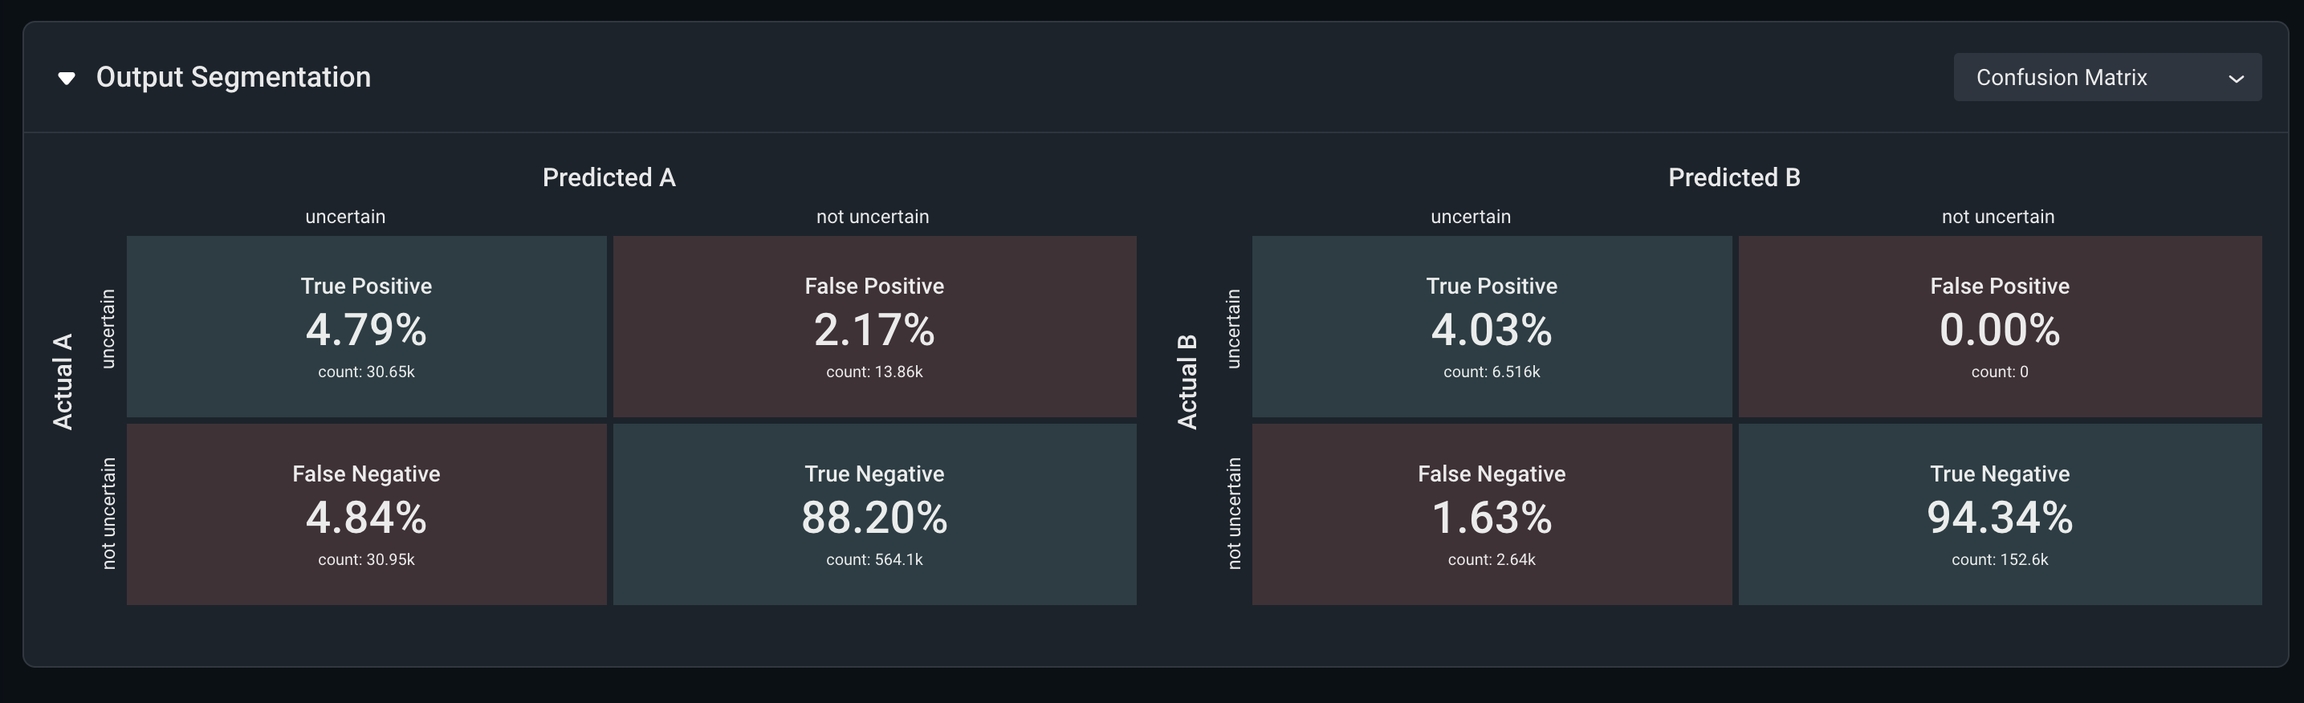The height and width of the screenshot is (703, 2304).
Task: Click the Predicted B matrix title
Action: [1734, 178]
